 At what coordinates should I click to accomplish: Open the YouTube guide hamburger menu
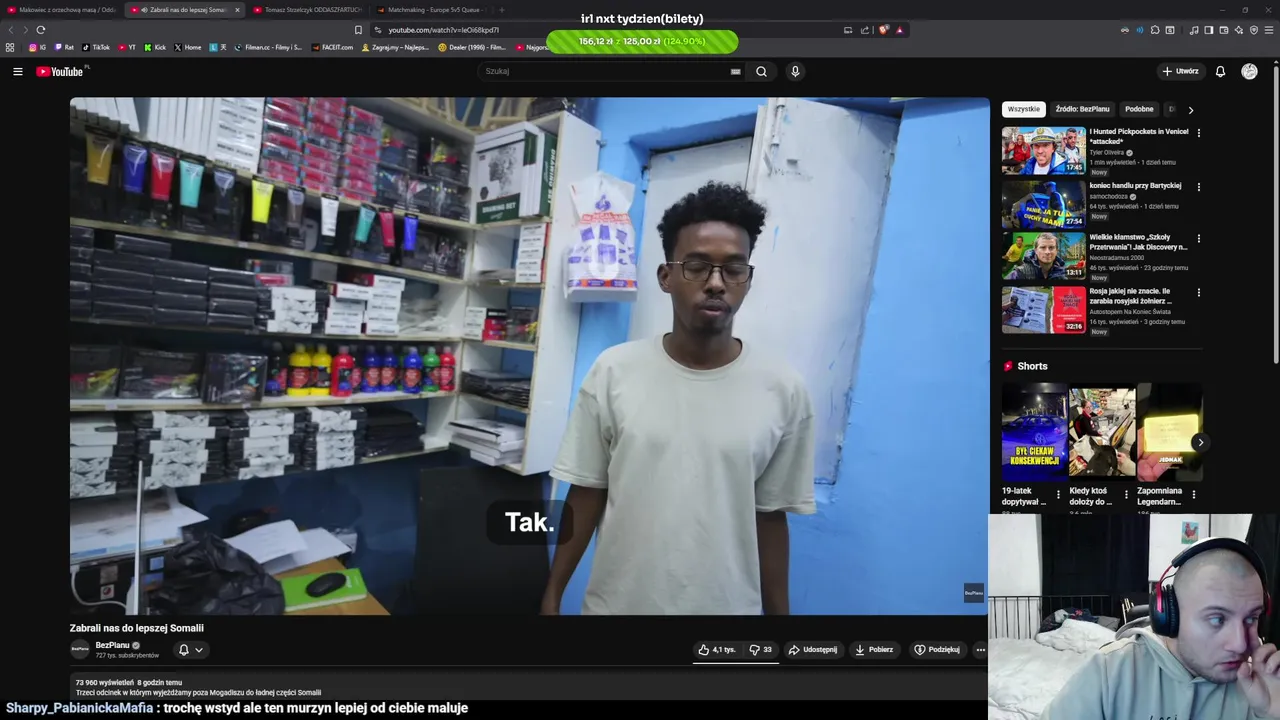pos(17,71)
